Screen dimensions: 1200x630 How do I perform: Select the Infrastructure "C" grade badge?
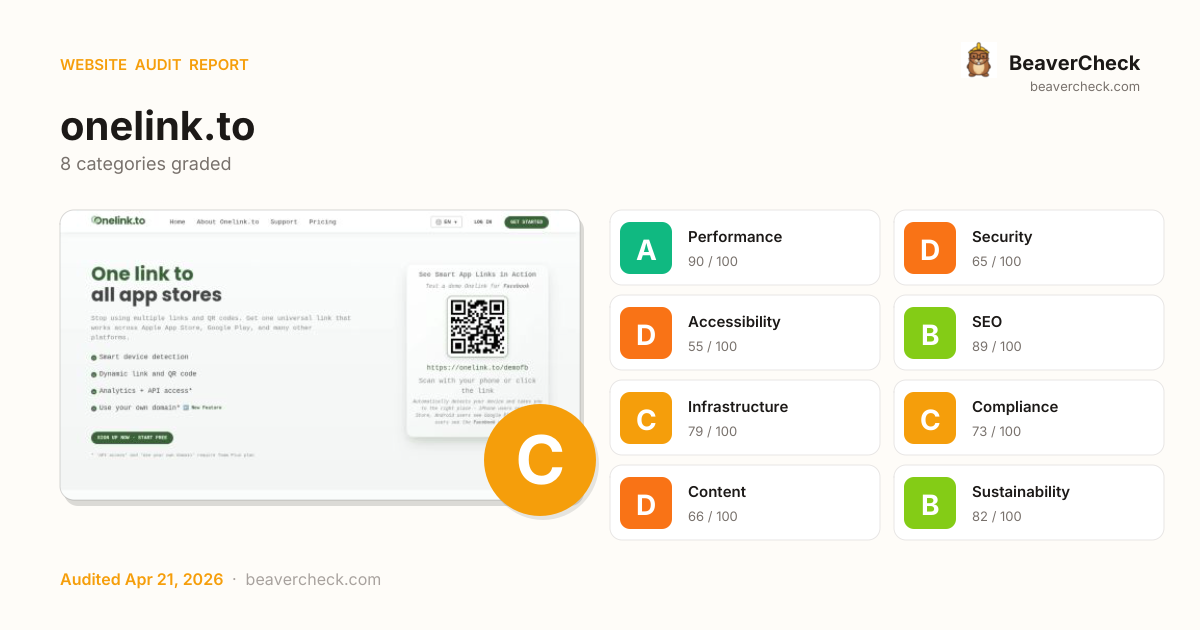coord(645,418)
